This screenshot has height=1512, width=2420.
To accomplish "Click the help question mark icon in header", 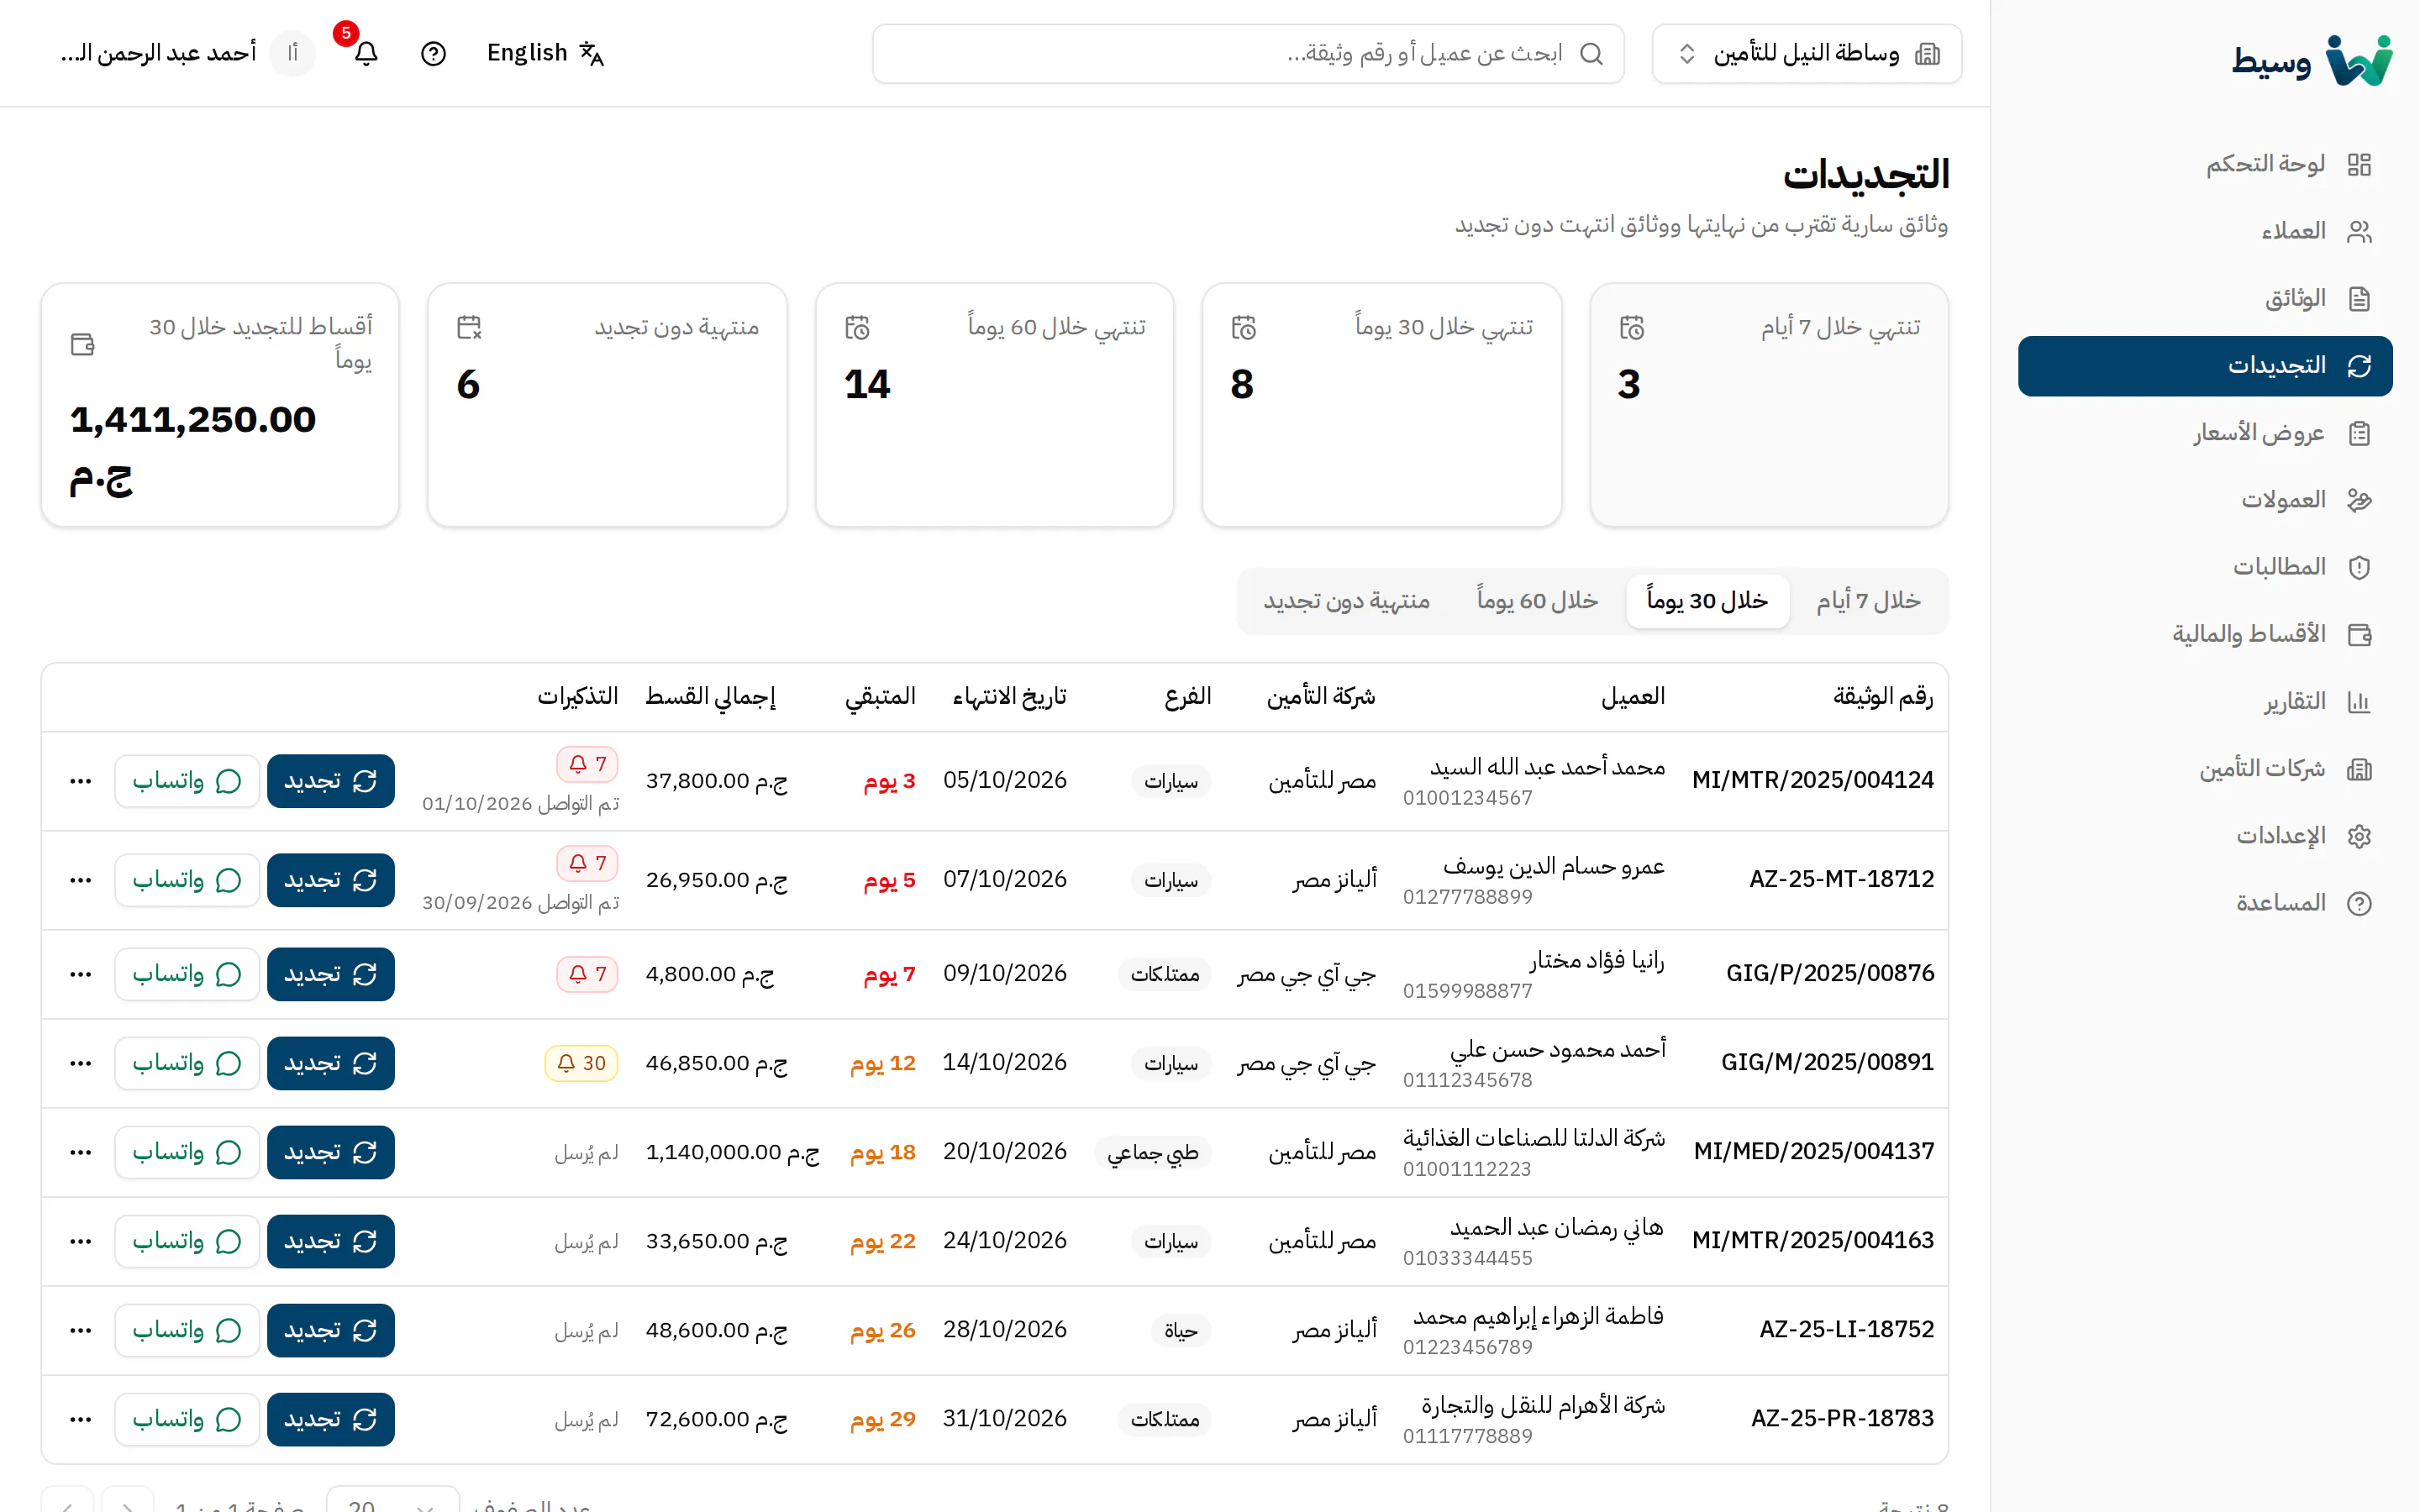I will [x=433, y=53].
